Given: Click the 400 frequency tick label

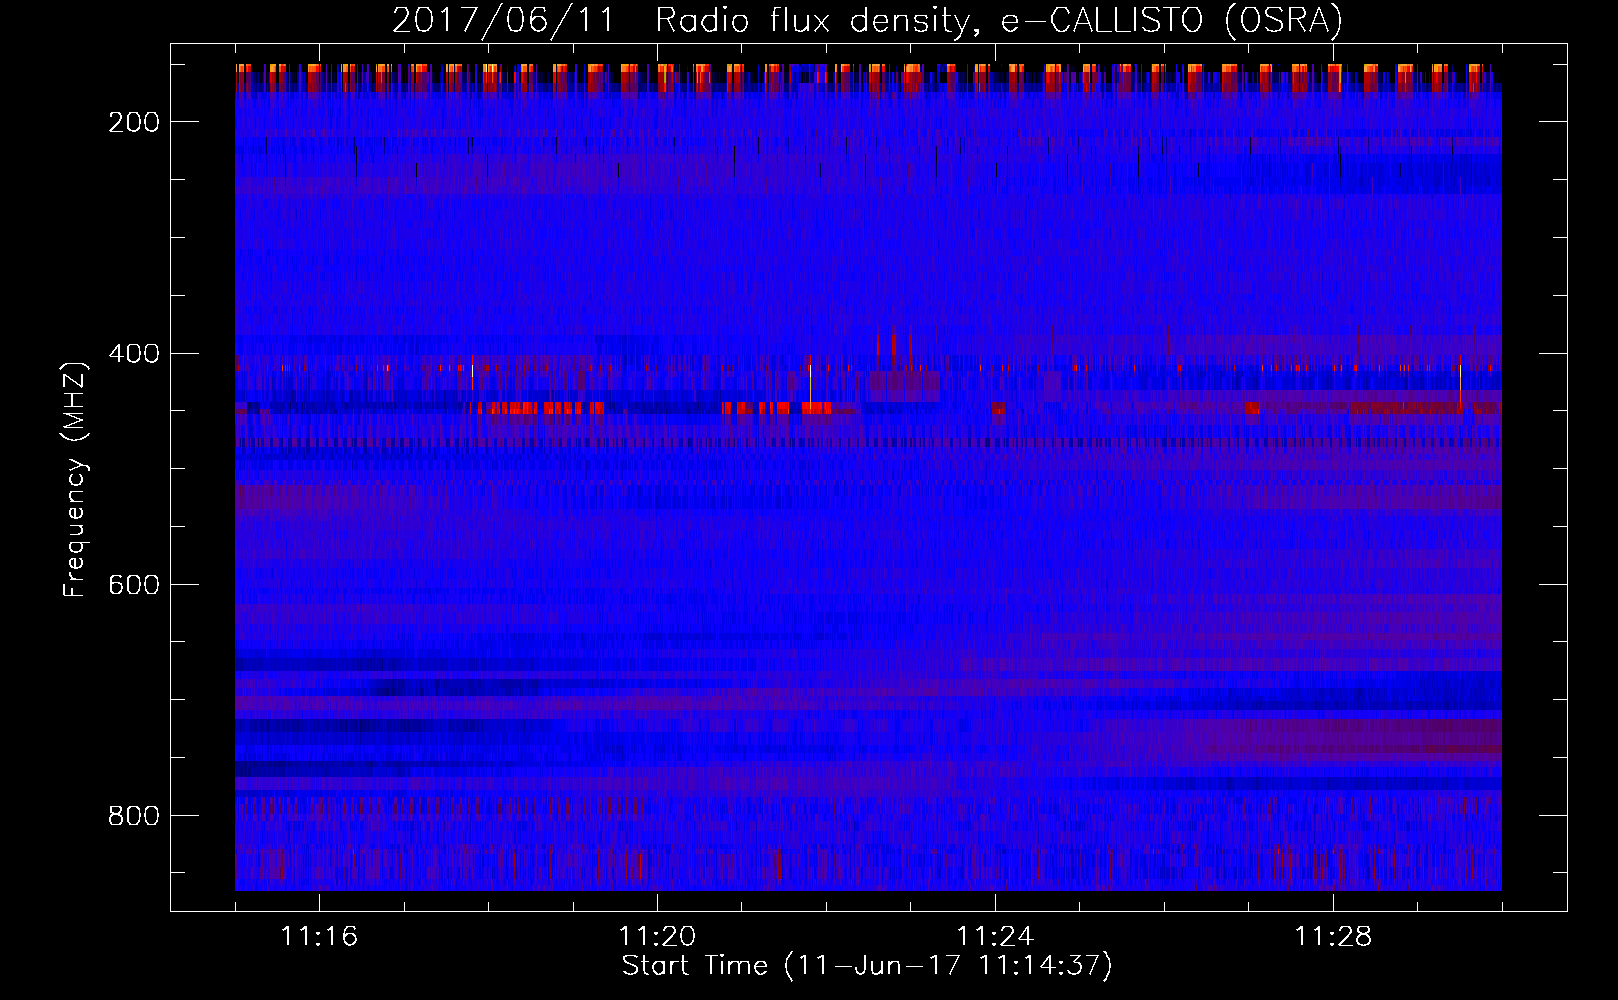Looking at the screenshot, I should [134, 354].
